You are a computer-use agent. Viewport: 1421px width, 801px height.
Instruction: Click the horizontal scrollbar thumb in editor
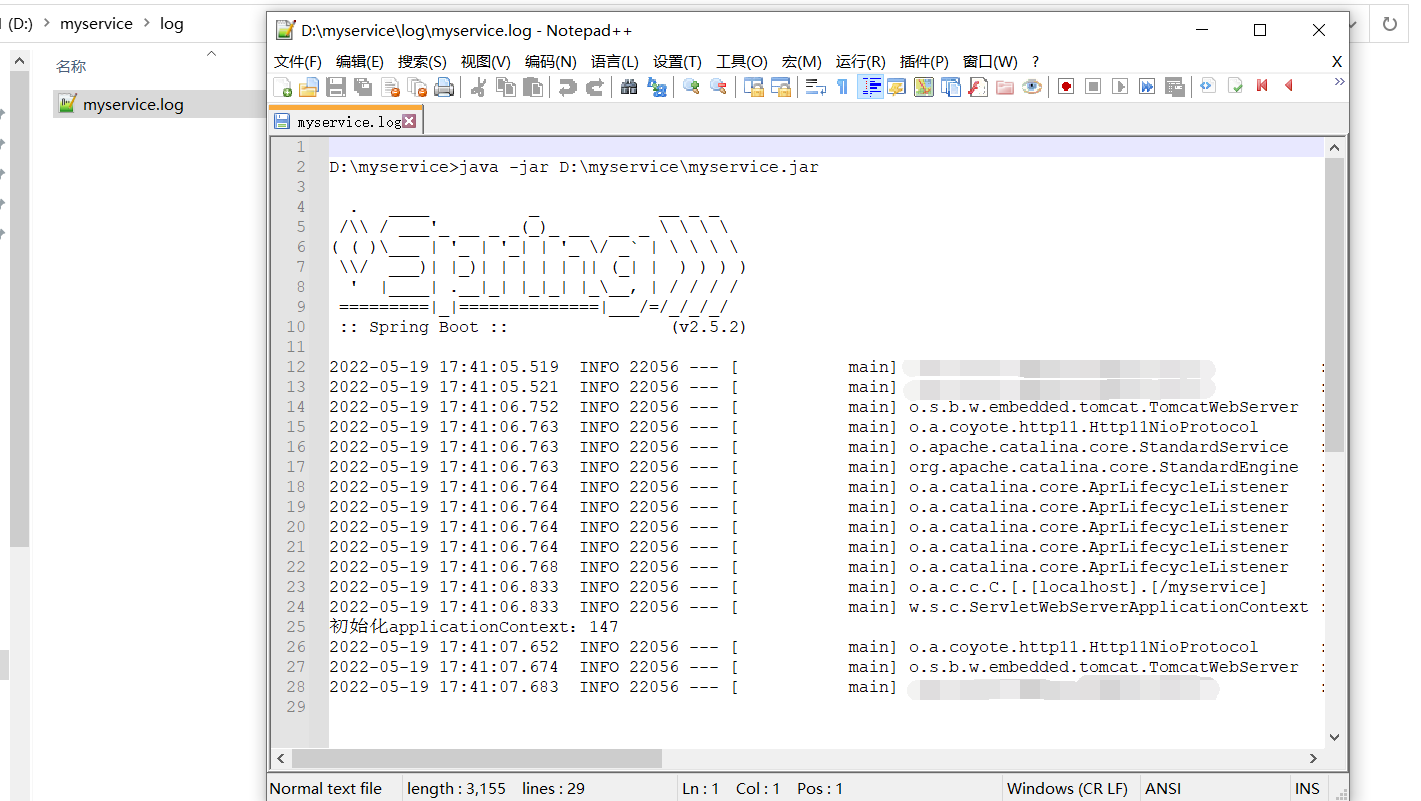[477, 758]
